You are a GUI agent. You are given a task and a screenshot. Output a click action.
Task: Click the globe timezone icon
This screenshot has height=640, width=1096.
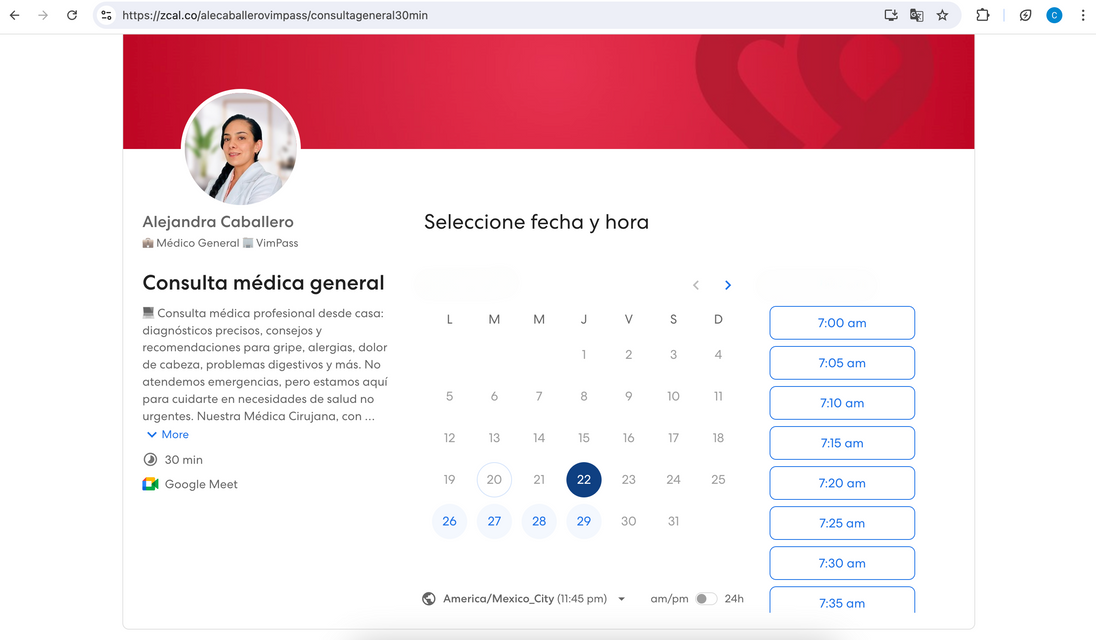pos(428,599)
